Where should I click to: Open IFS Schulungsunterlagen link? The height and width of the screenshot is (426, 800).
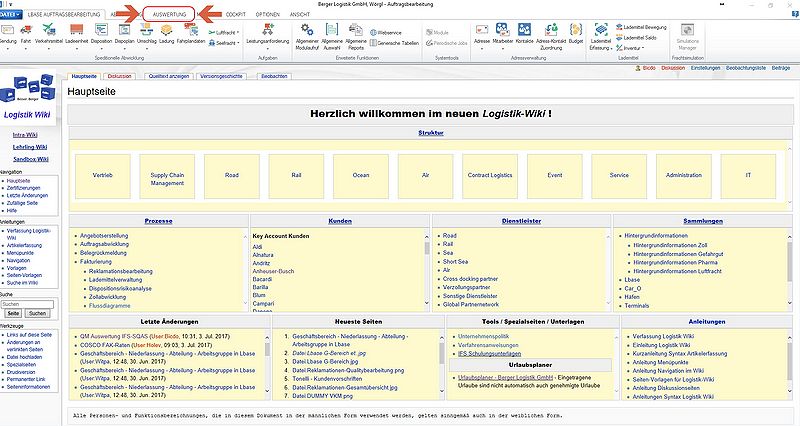pos(489,354)
